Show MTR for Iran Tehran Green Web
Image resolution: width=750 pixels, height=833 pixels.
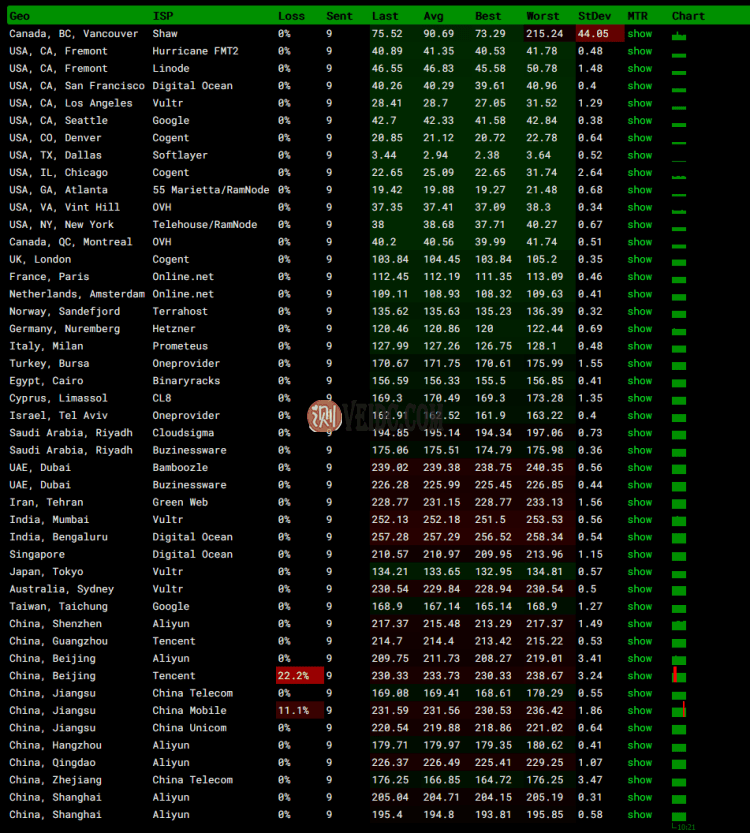[640, 502]
